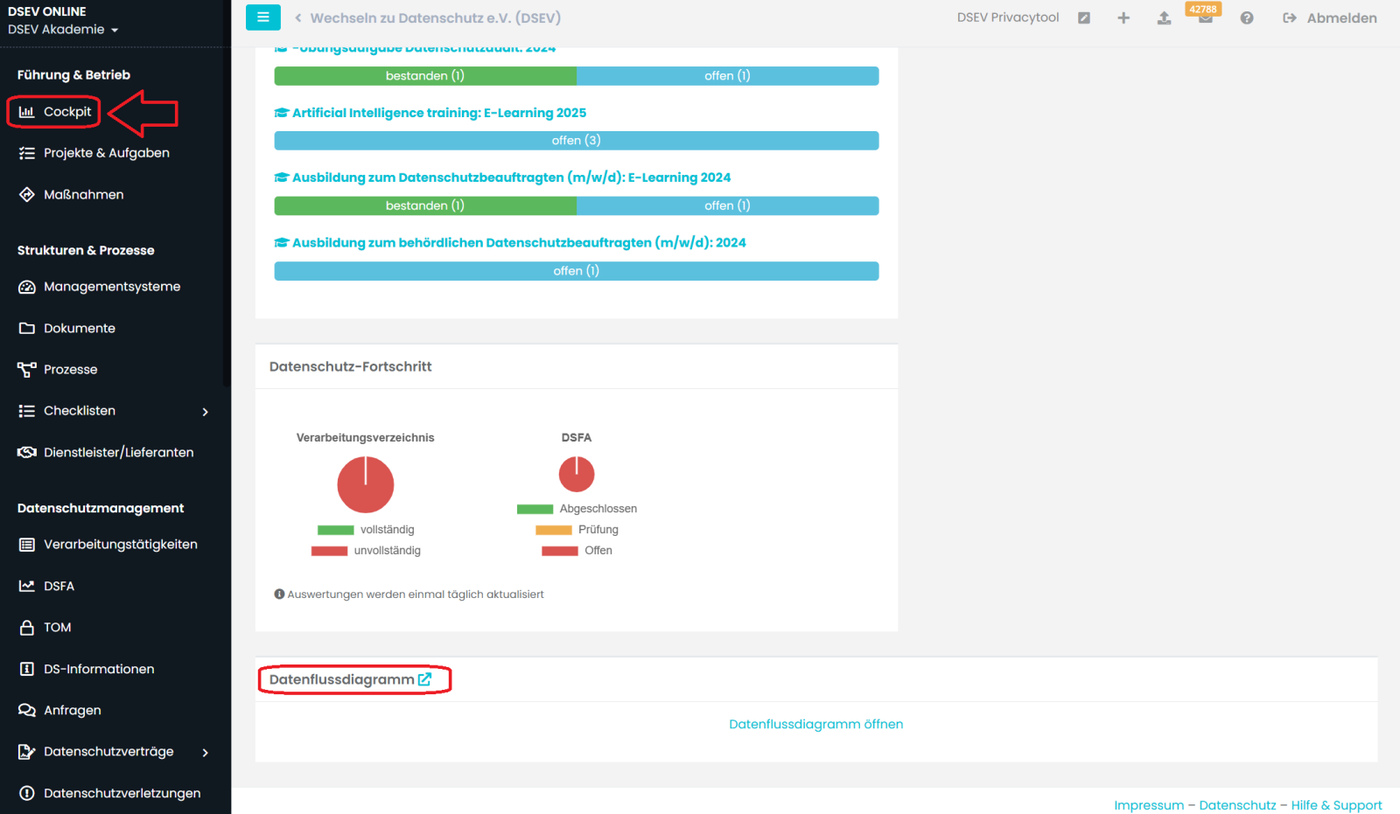Viewport: 1400px width, 814px height.
Task: Log out with the Abmelden button
Action: pos(1330,18)
